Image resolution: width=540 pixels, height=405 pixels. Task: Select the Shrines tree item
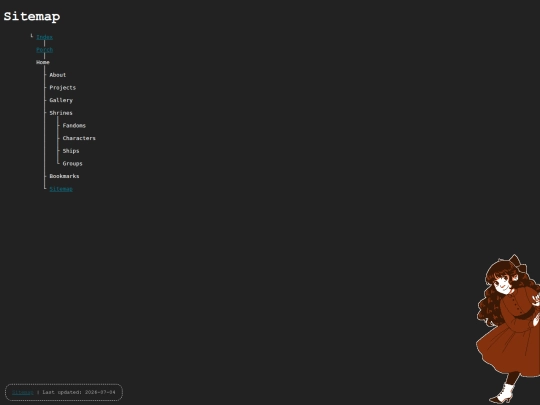pos(61,113)
